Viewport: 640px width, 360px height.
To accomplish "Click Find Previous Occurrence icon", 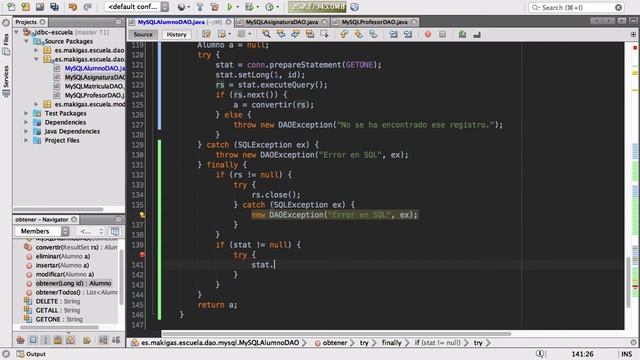I will [x=281, y=34].
